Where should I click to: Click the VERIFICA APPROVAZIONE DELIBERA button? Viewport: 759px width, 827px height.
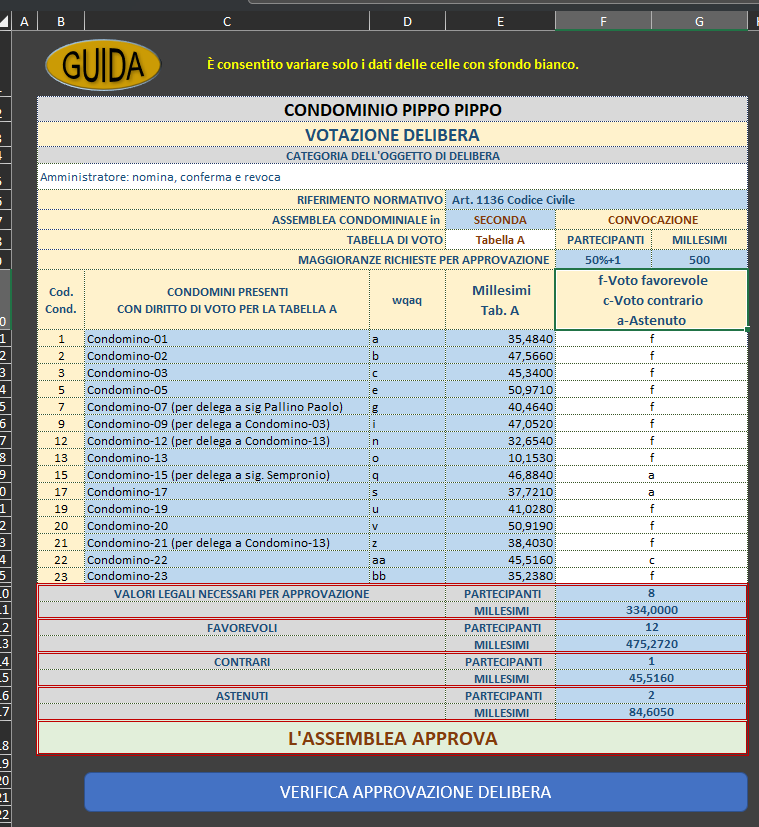416,792
